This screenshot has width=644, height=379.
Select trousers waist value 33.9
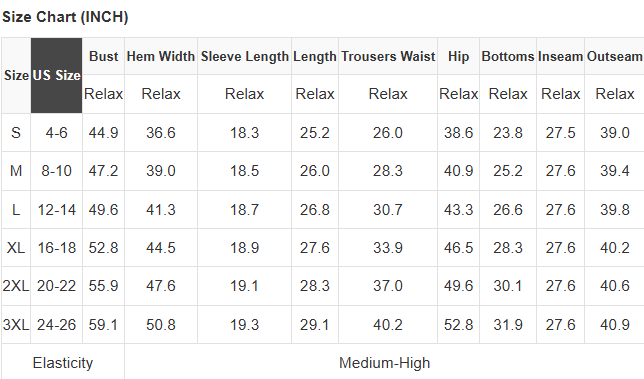(388, 248)
